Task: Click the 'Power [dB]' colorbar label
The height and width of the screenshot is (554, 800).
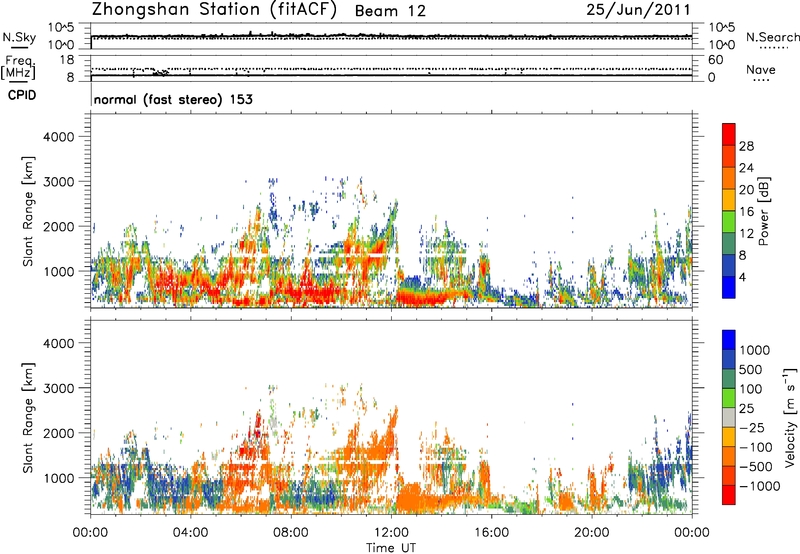Action: pyautogui.click(x=763, y=211)
